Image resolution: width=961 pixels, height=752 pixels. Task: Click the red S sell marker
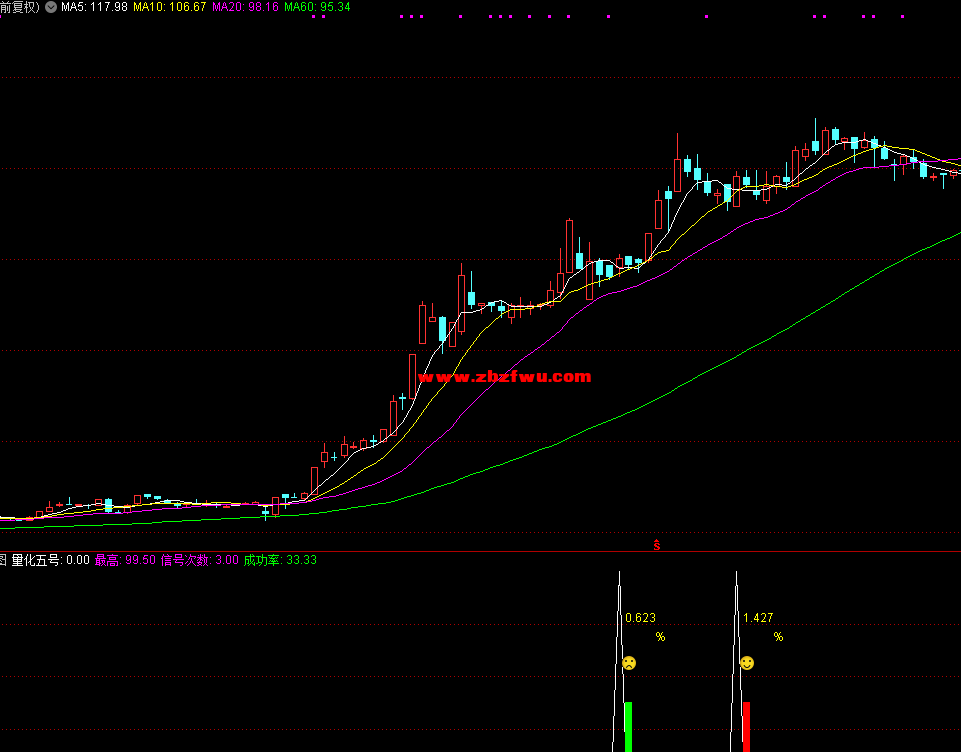[656, 545]
